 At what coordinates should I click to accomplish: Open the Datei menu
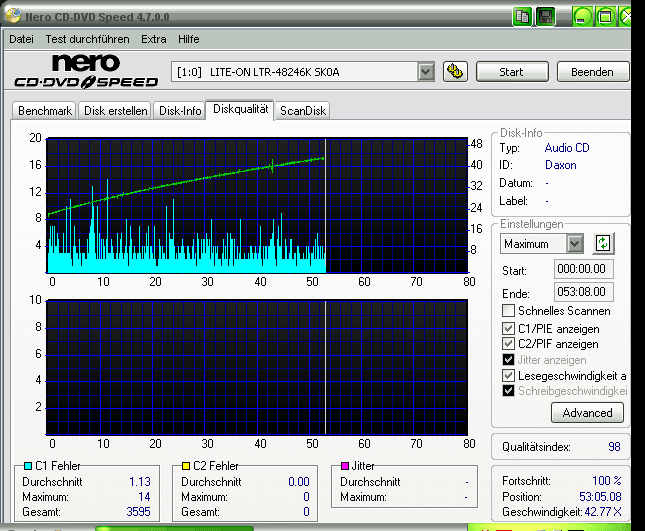21,39
